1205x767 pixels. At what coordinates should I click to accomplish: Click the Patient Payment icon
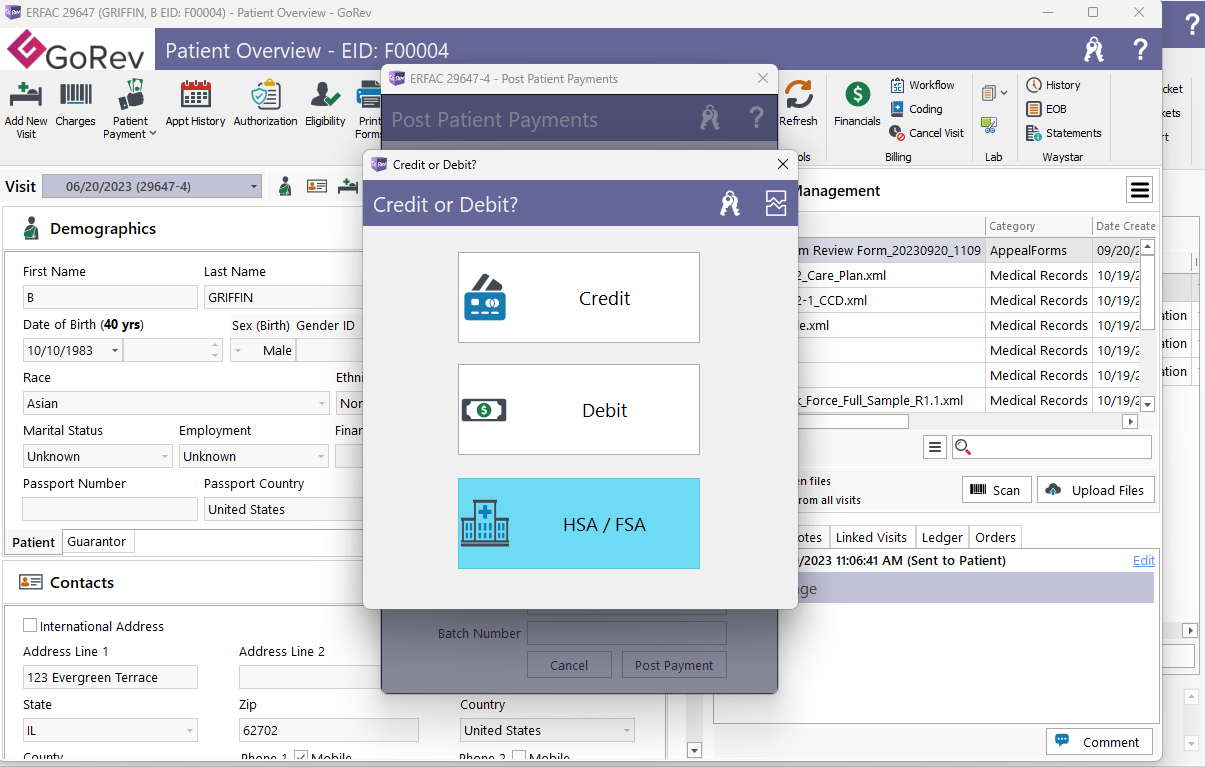pos(131,95)
